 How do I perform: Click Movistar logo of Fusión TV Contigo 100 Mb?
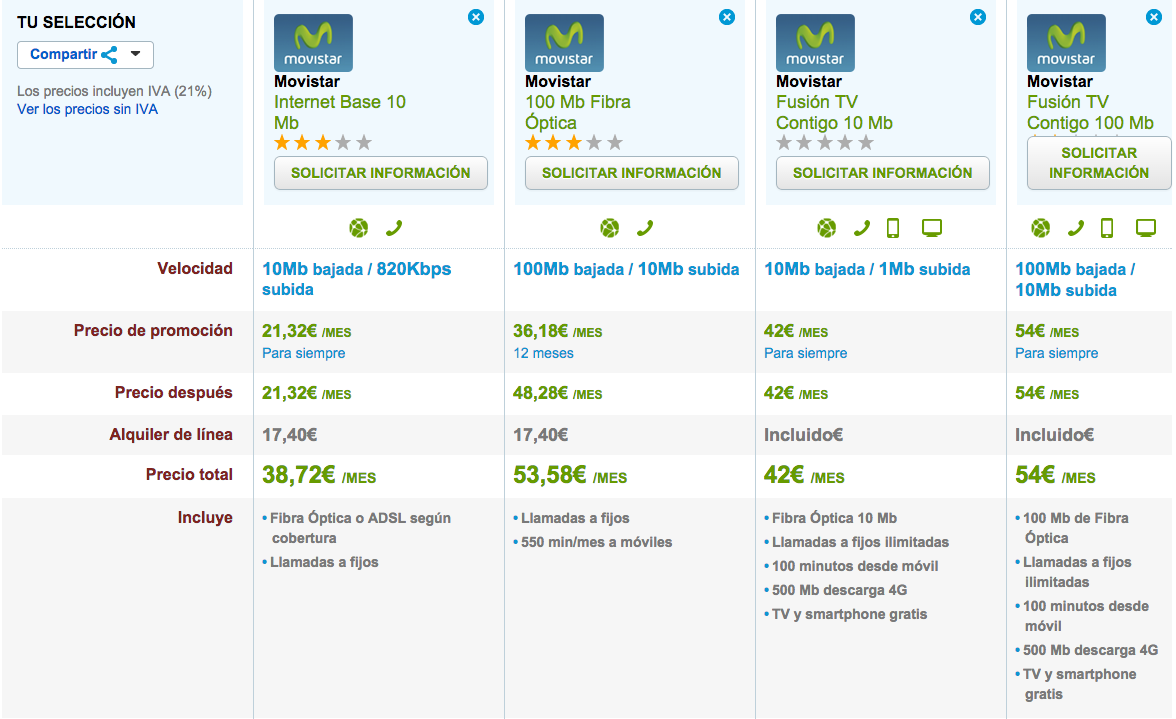pyautogui.click(x=1066, y=43)
